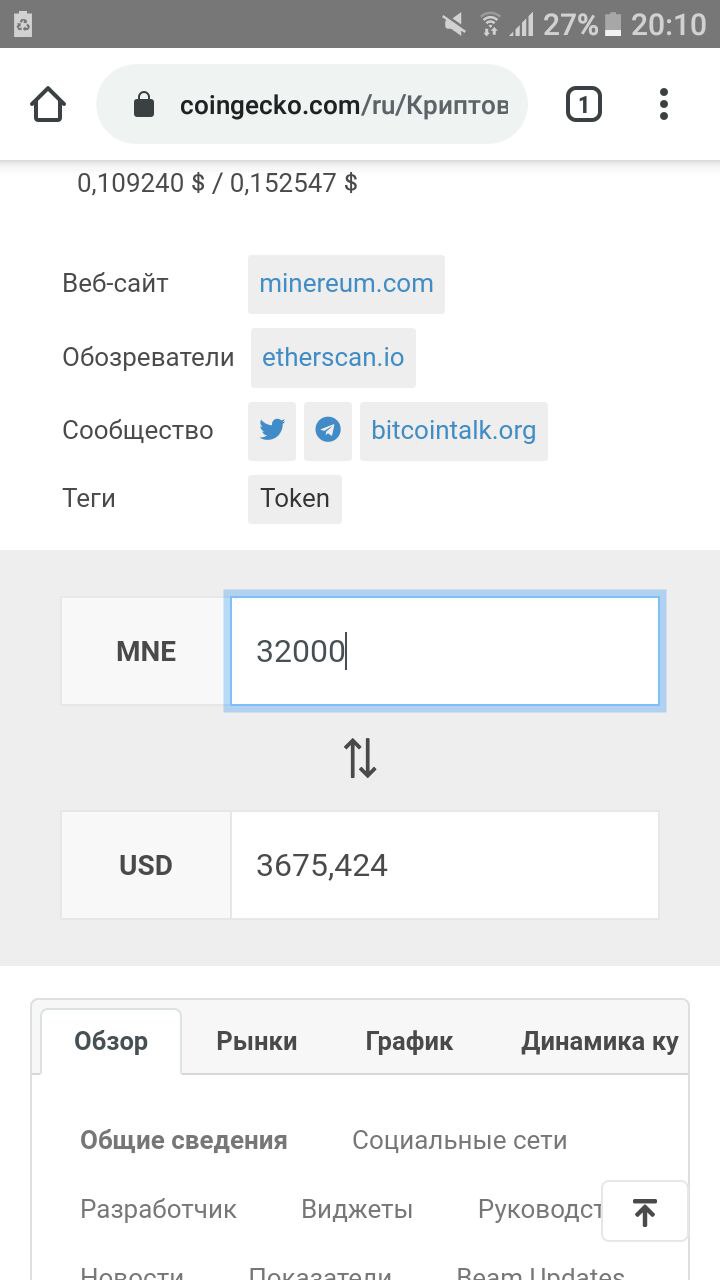
Task: Tap the browser home icon
Action: click(x=48, y=105)
